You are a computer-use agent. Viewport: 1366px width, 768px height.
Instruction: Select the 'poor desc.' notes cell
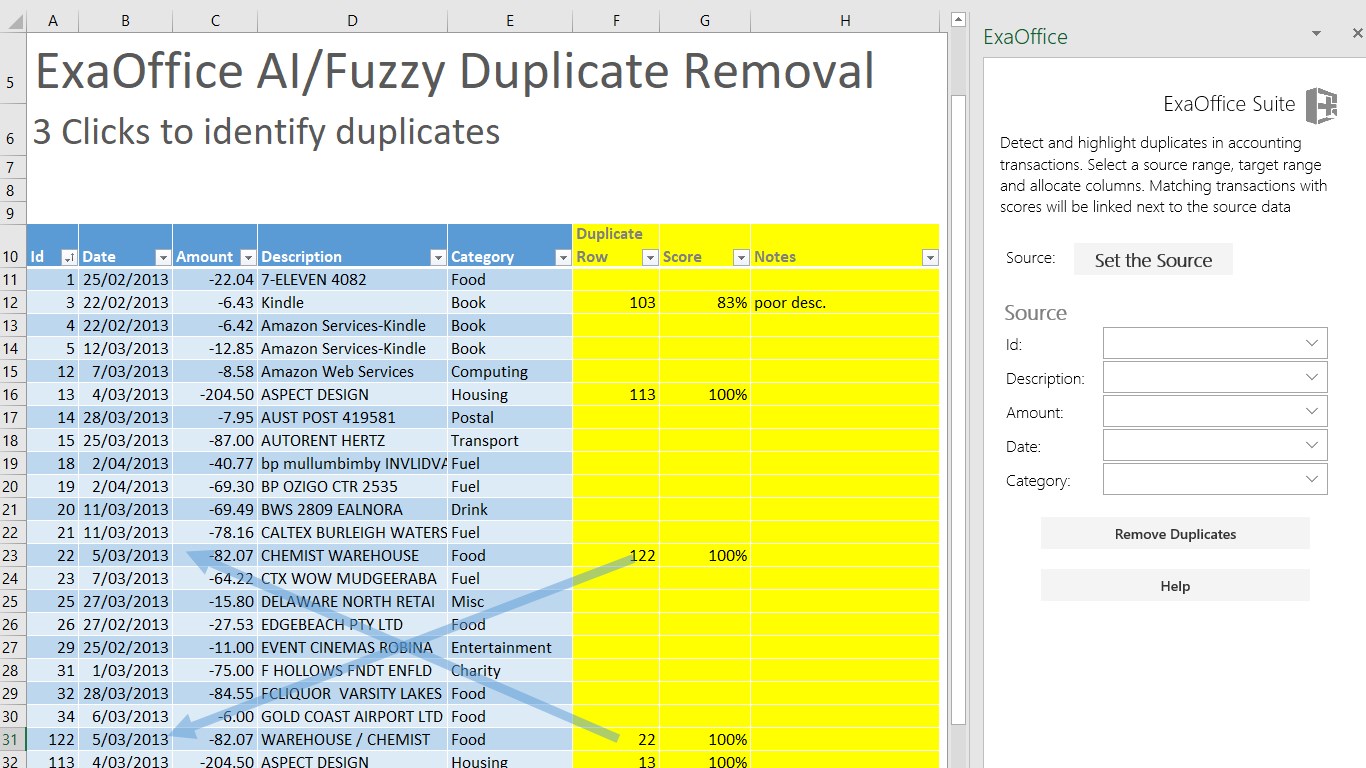(845, 302)
